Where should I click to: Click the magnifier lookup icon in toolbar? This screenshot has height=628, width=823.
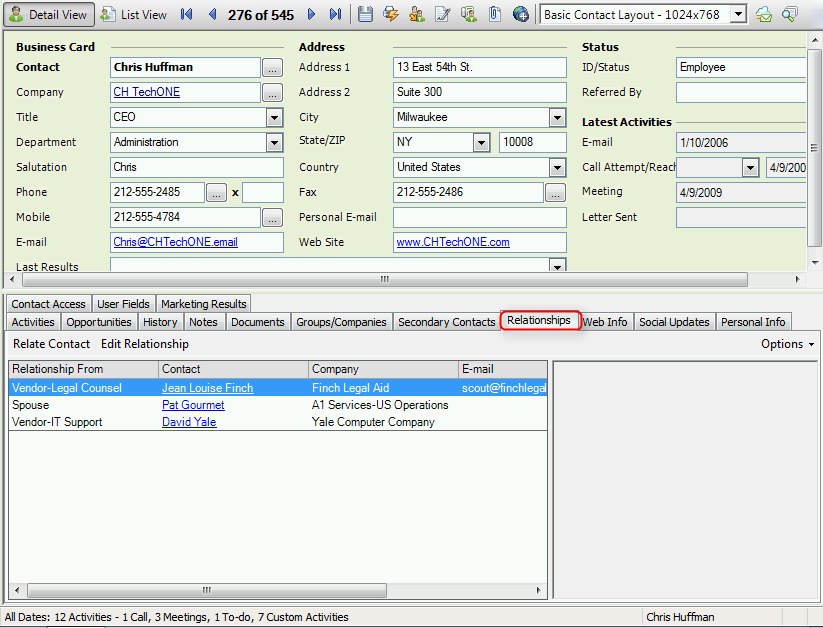tap(789, 15)
